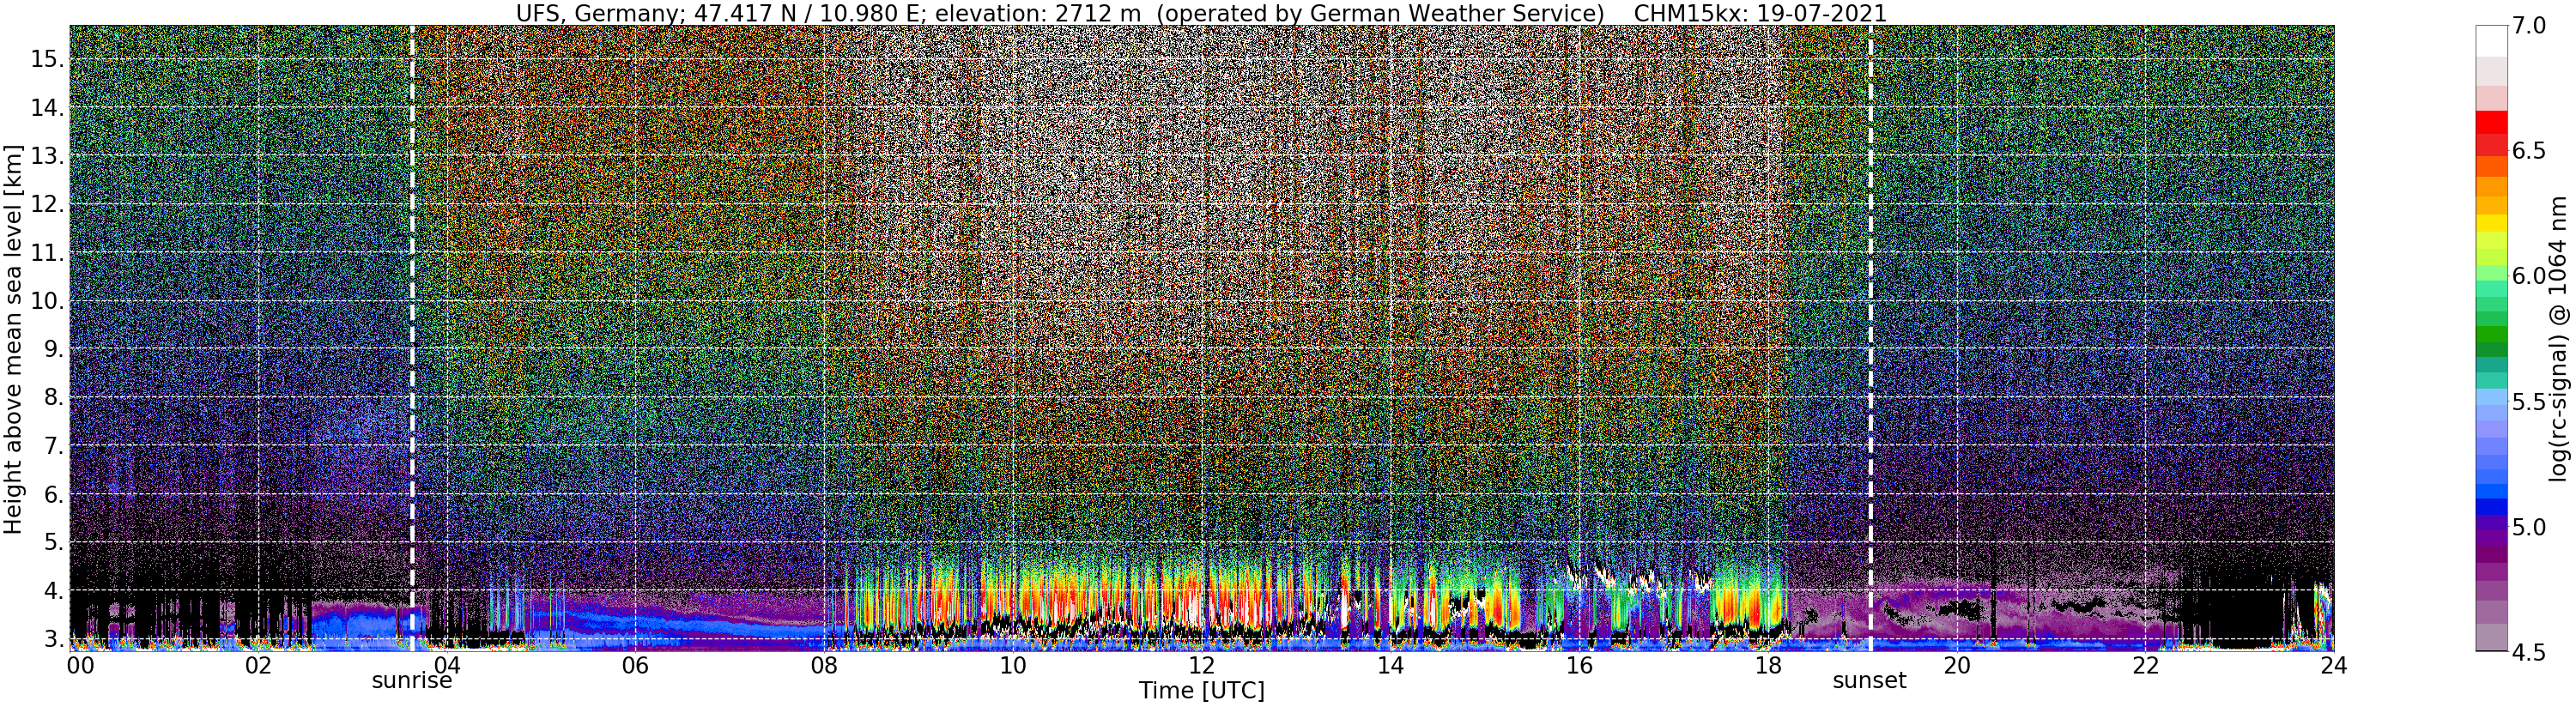Click the colorbar tick label '6.0'
This screenshot has height=707, width=2576.
[2528, 276]
